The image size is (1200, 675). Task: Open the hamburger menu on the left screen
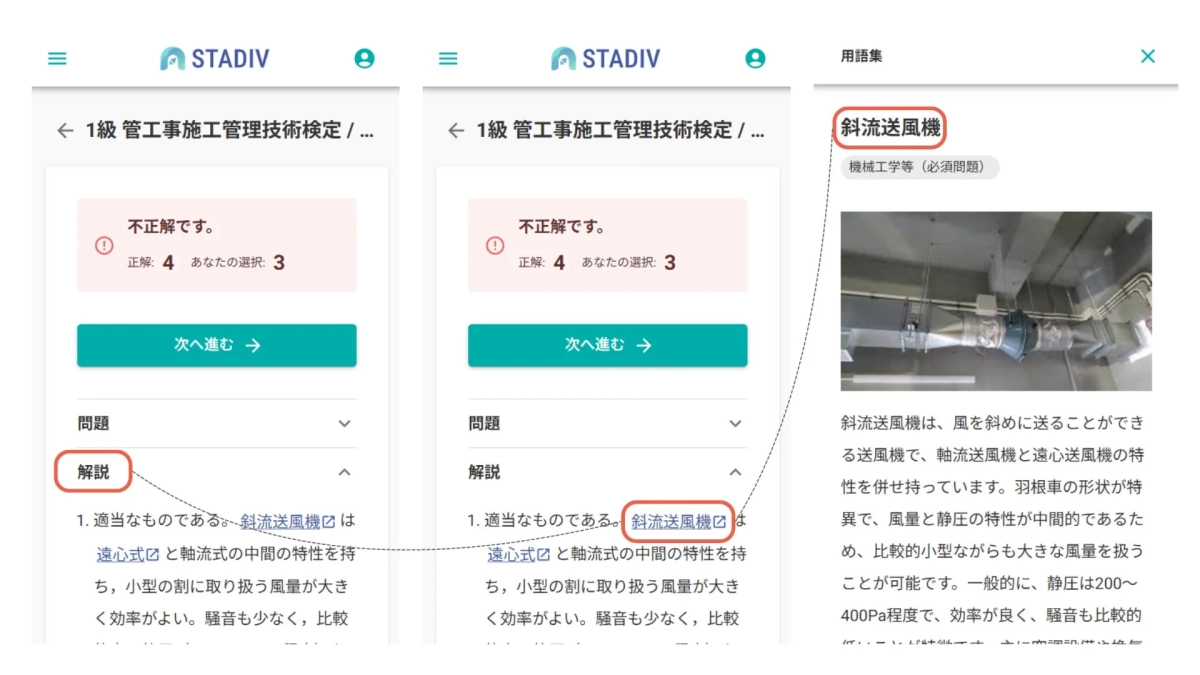57,58
